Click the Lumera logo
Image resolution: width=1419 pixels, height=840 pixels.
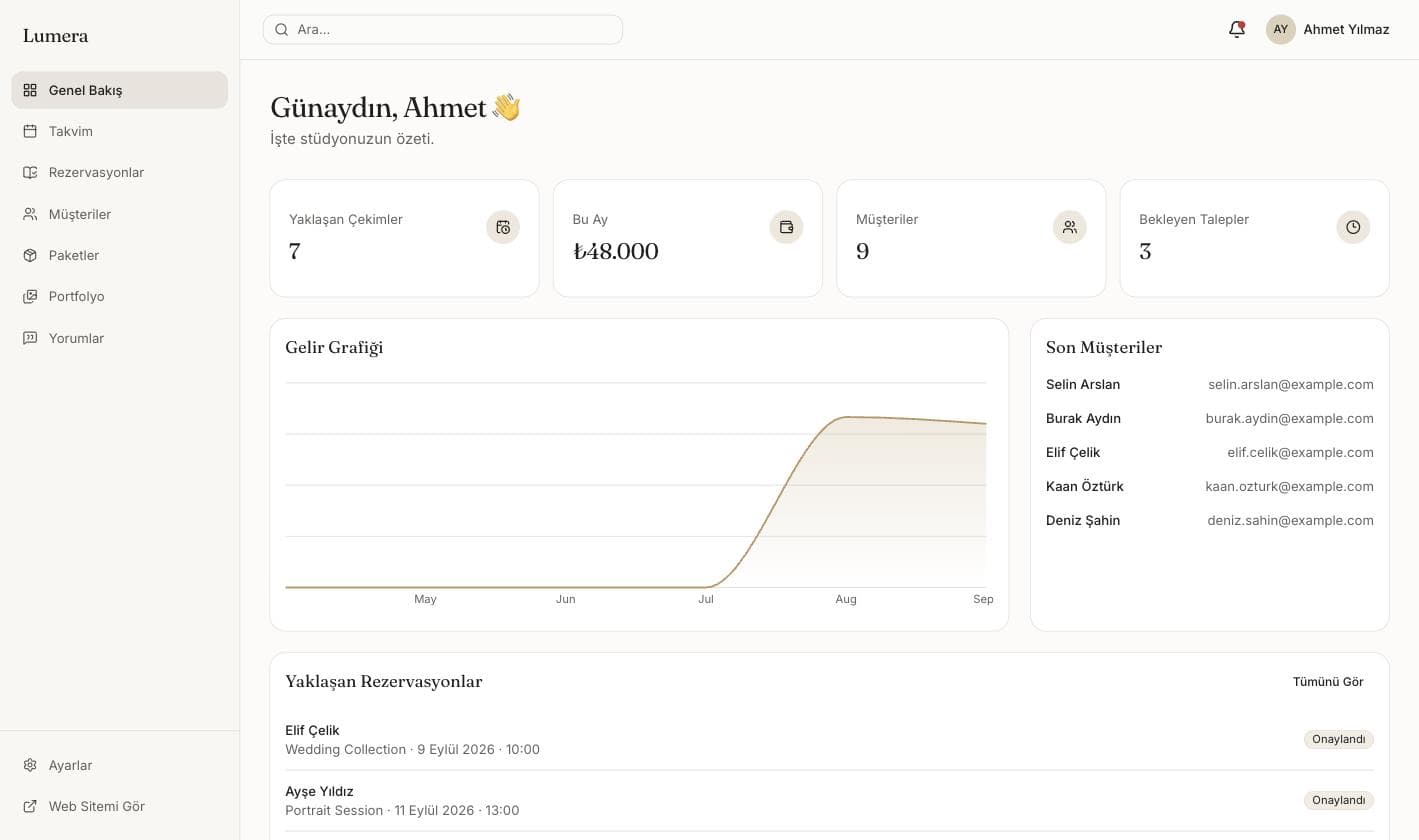56,36
